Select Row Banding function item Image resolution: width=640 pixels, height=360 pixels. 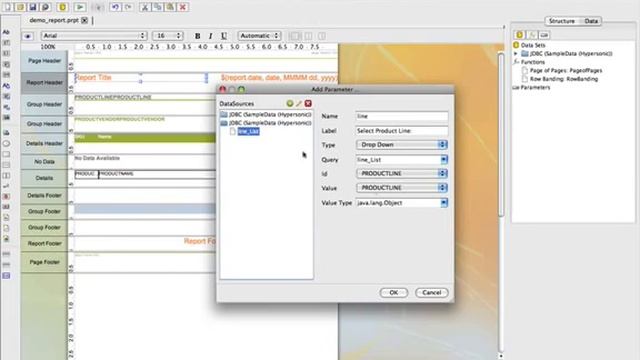pos(564,79)
